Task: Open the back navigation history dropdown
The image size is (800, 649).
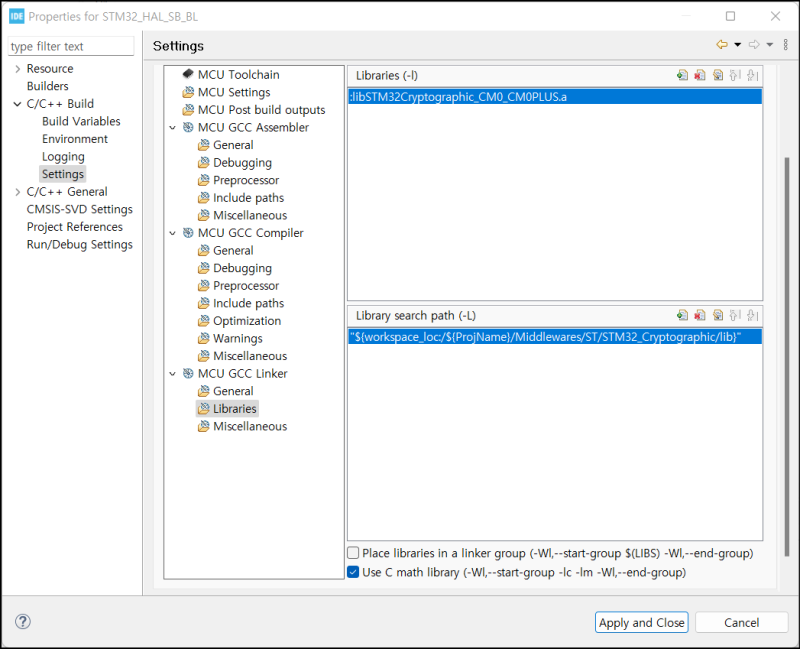Action: point(737,44)
